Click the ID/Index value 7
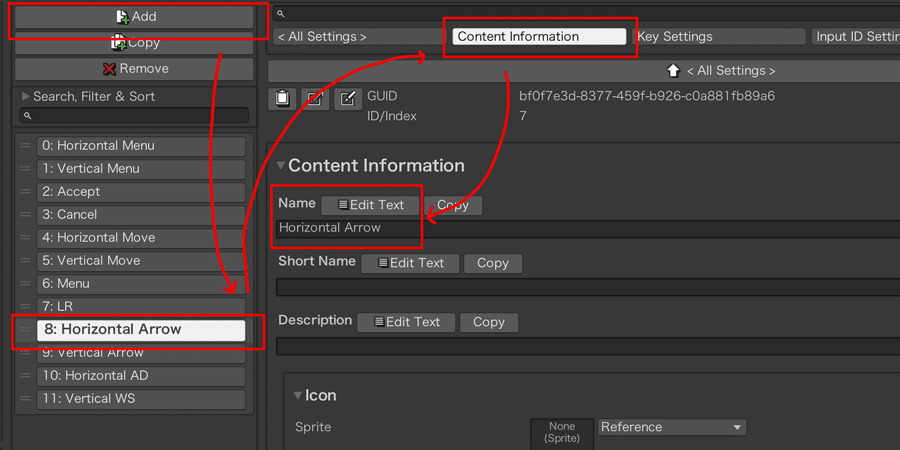 [523, 117]
